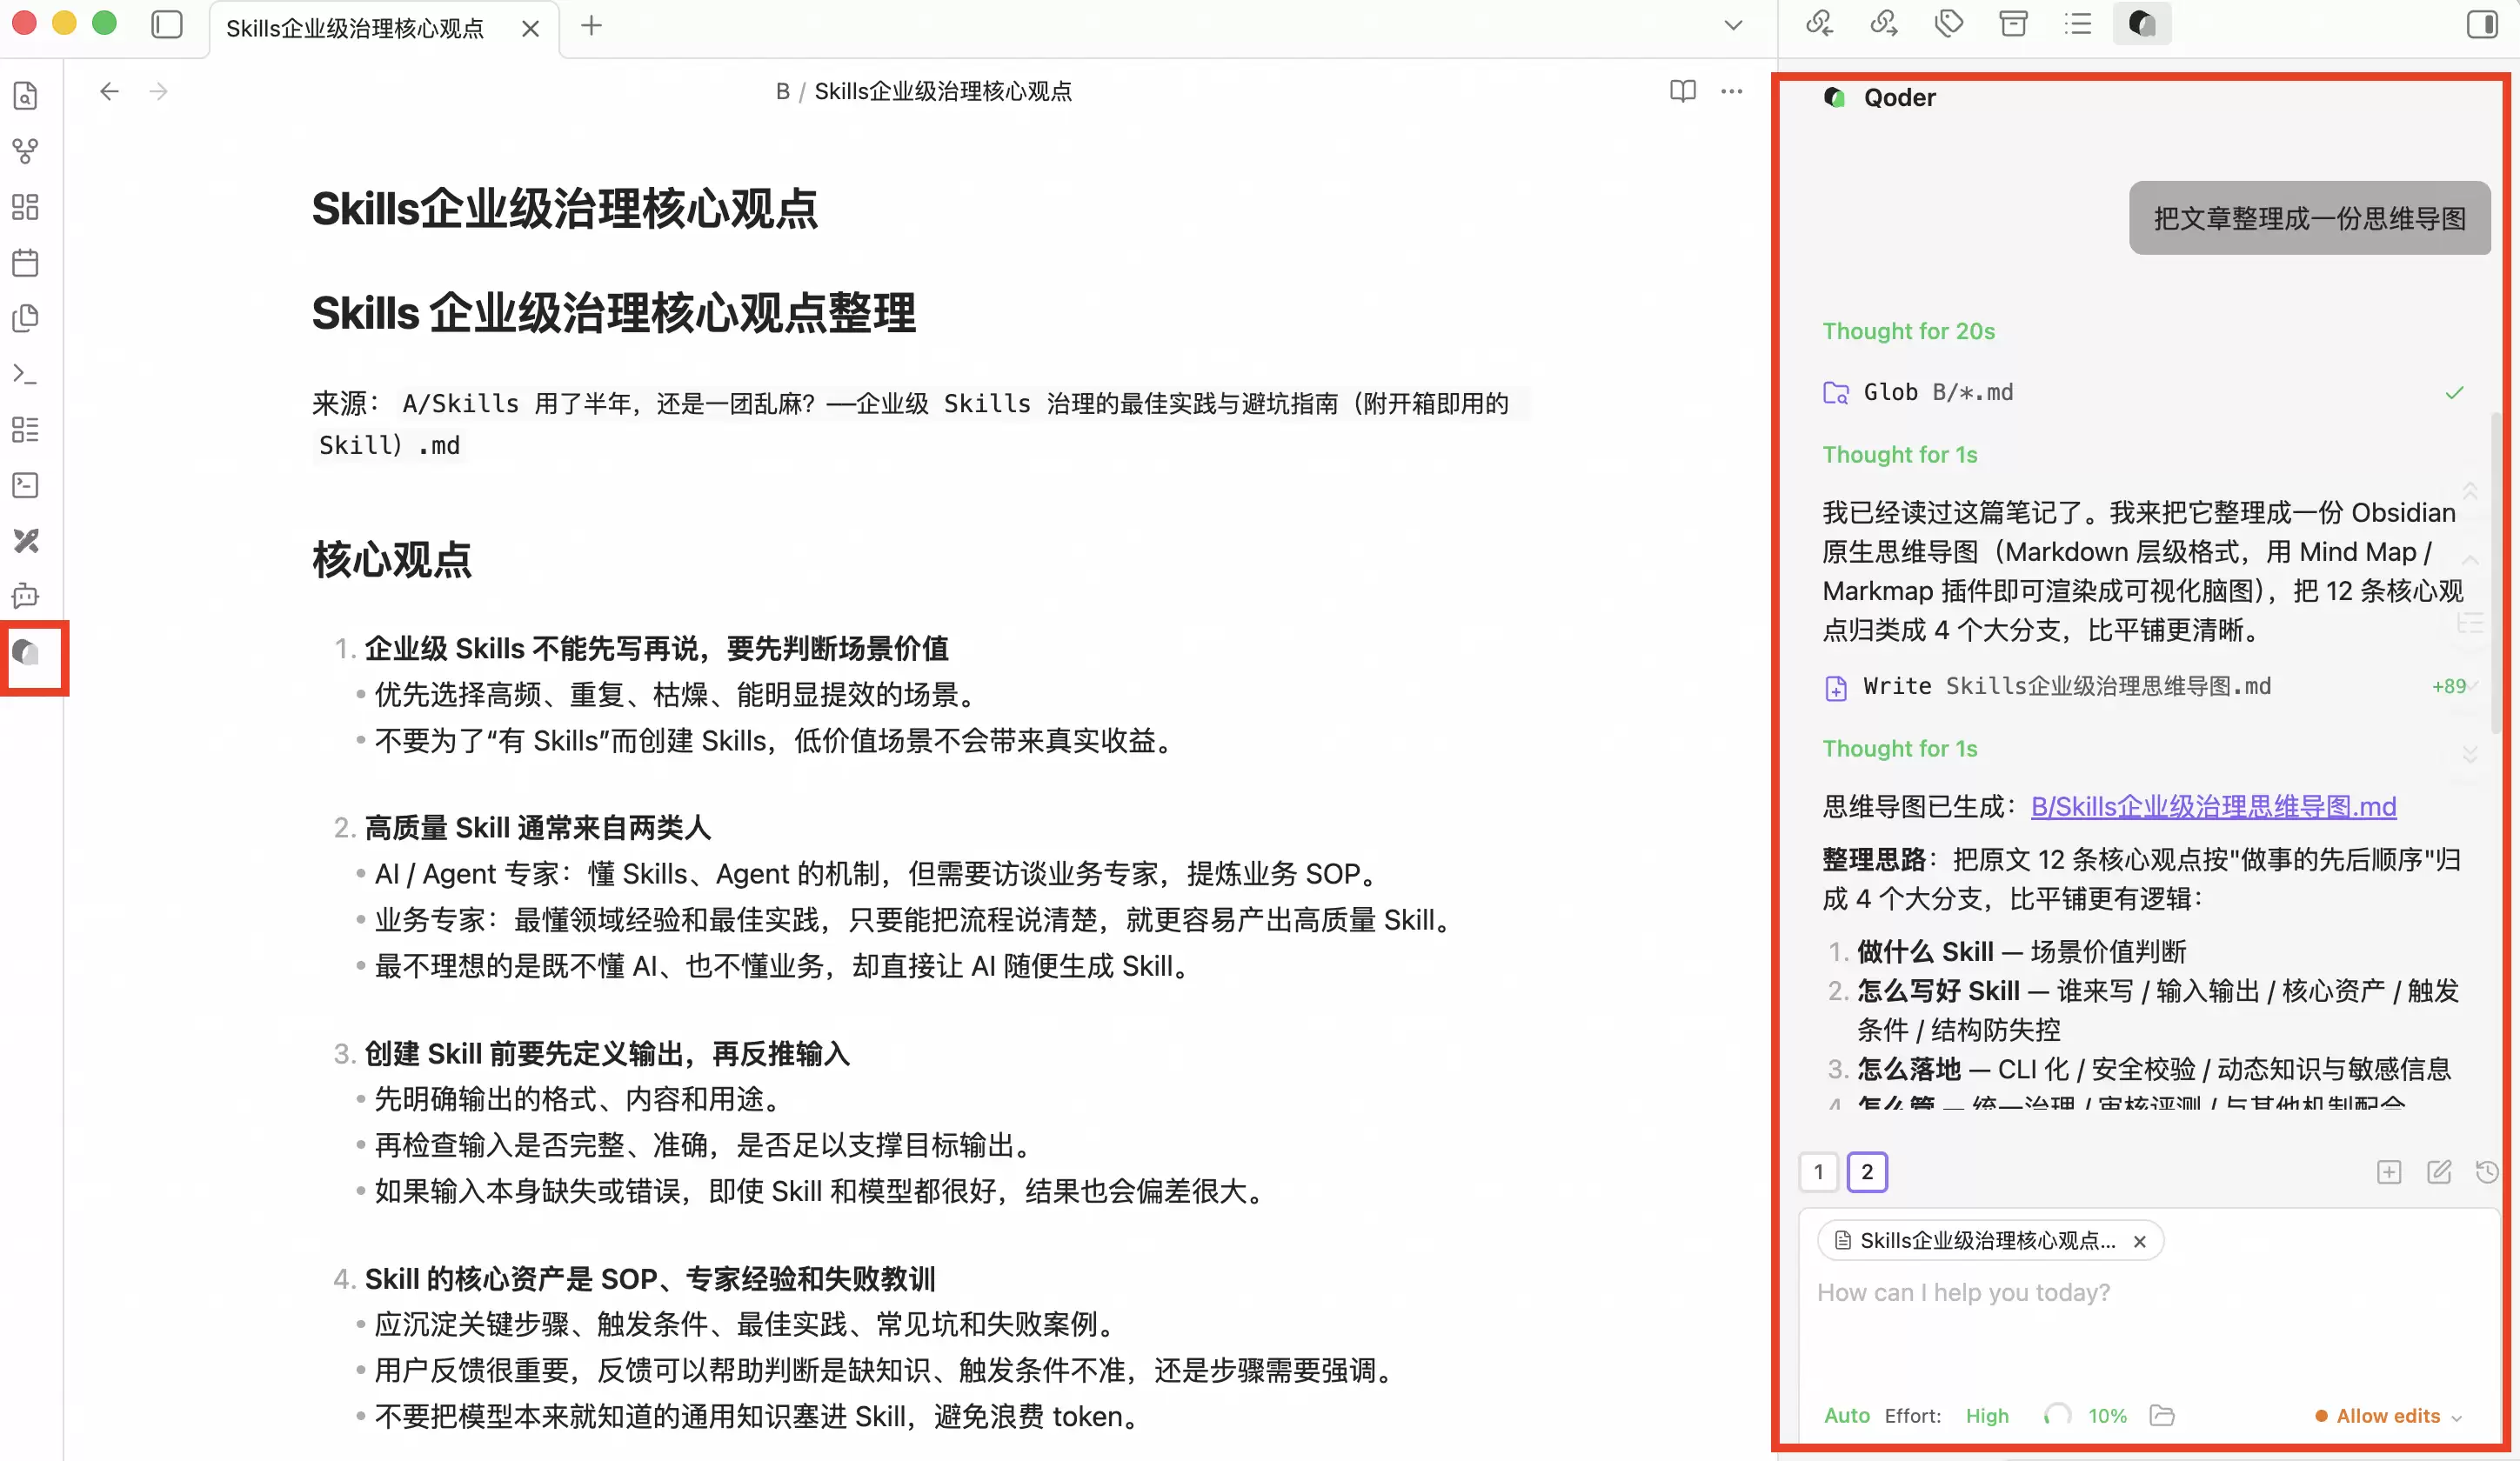Image resolution: width=2520 pixels, height=1461 pixels.
Task: Close the Skills企业级治理核心观点 tab
Action: tap(531, 28)
